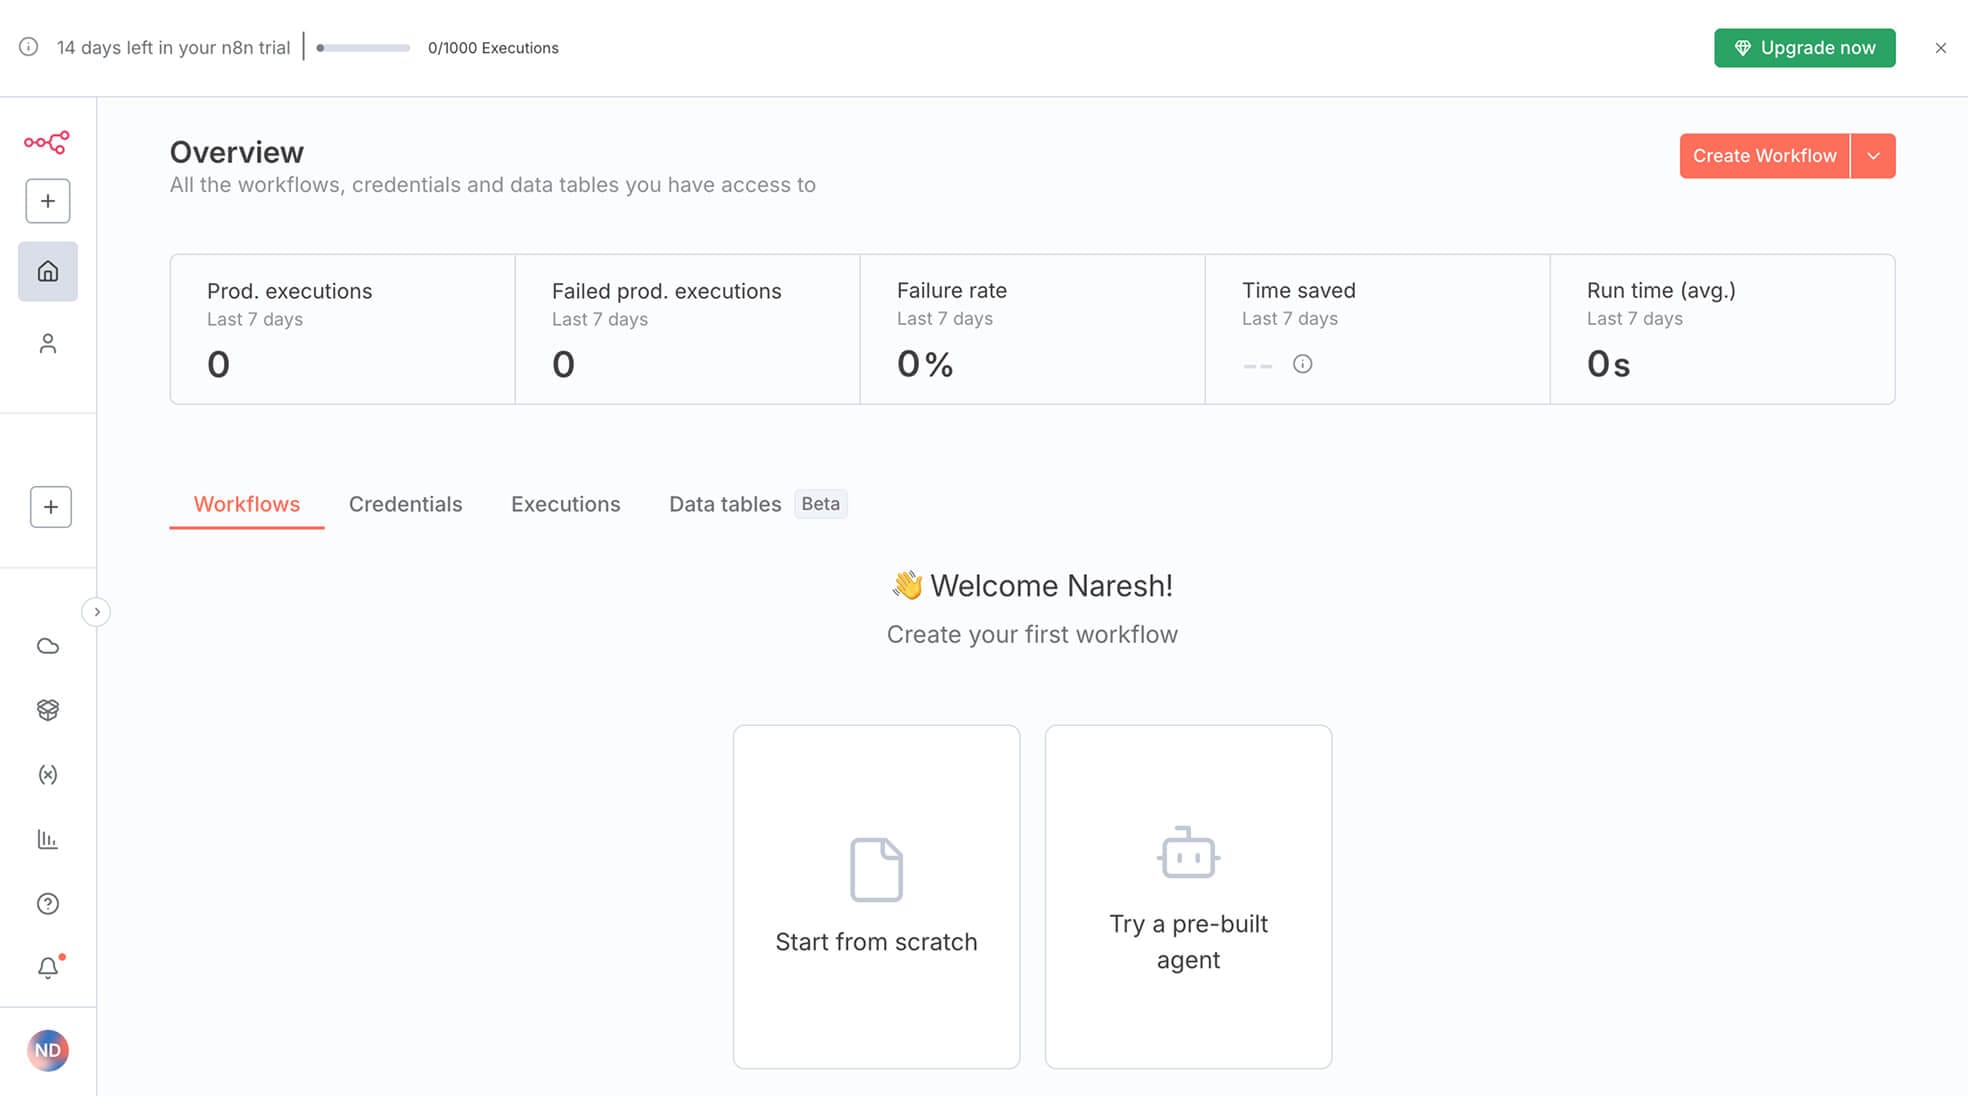Expand the Create Workflow dropdown arrow
Image resolution: width=1968 pixels, height=1097 pixels.
point(1873,156)
